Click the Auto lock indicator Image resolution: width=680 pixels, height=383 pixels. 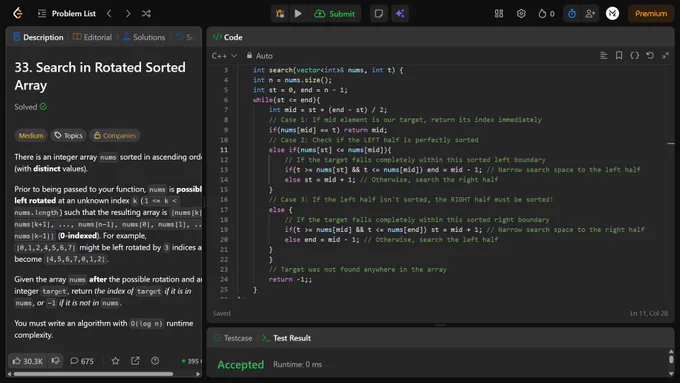259,56
